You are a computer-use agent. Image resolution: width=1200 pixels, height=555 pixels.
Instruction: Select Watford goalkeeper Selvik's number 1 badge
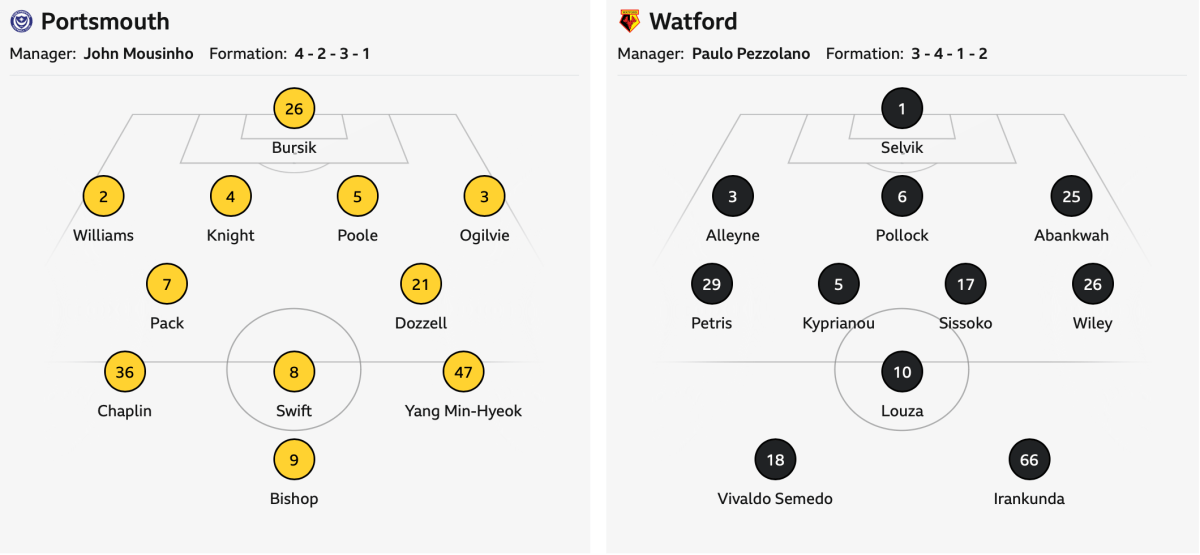[x=902, y=108]
